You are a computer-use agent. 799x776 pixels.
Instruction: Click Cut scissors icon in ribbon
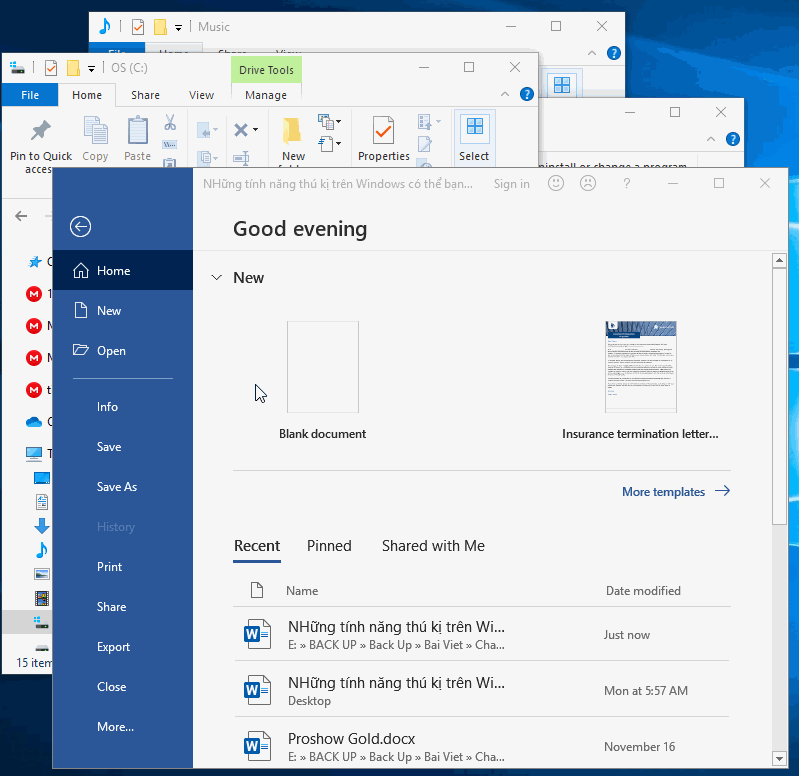click(170, 122)
